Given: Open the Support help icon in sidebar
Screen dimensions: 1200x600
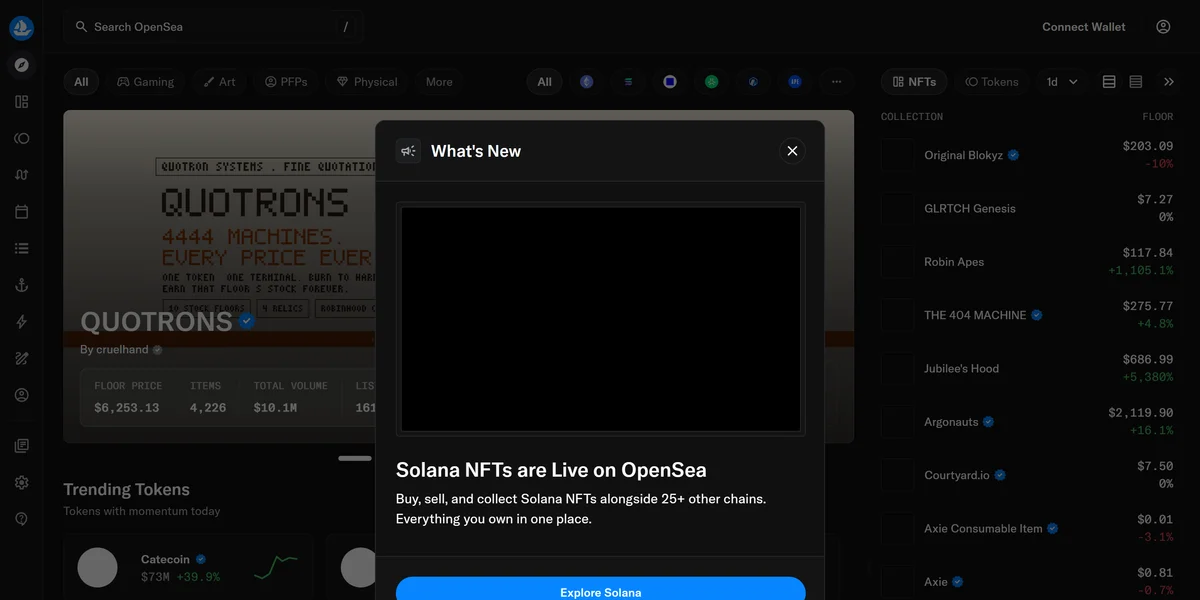Looking at the screenshot, I should coord(22,519).
